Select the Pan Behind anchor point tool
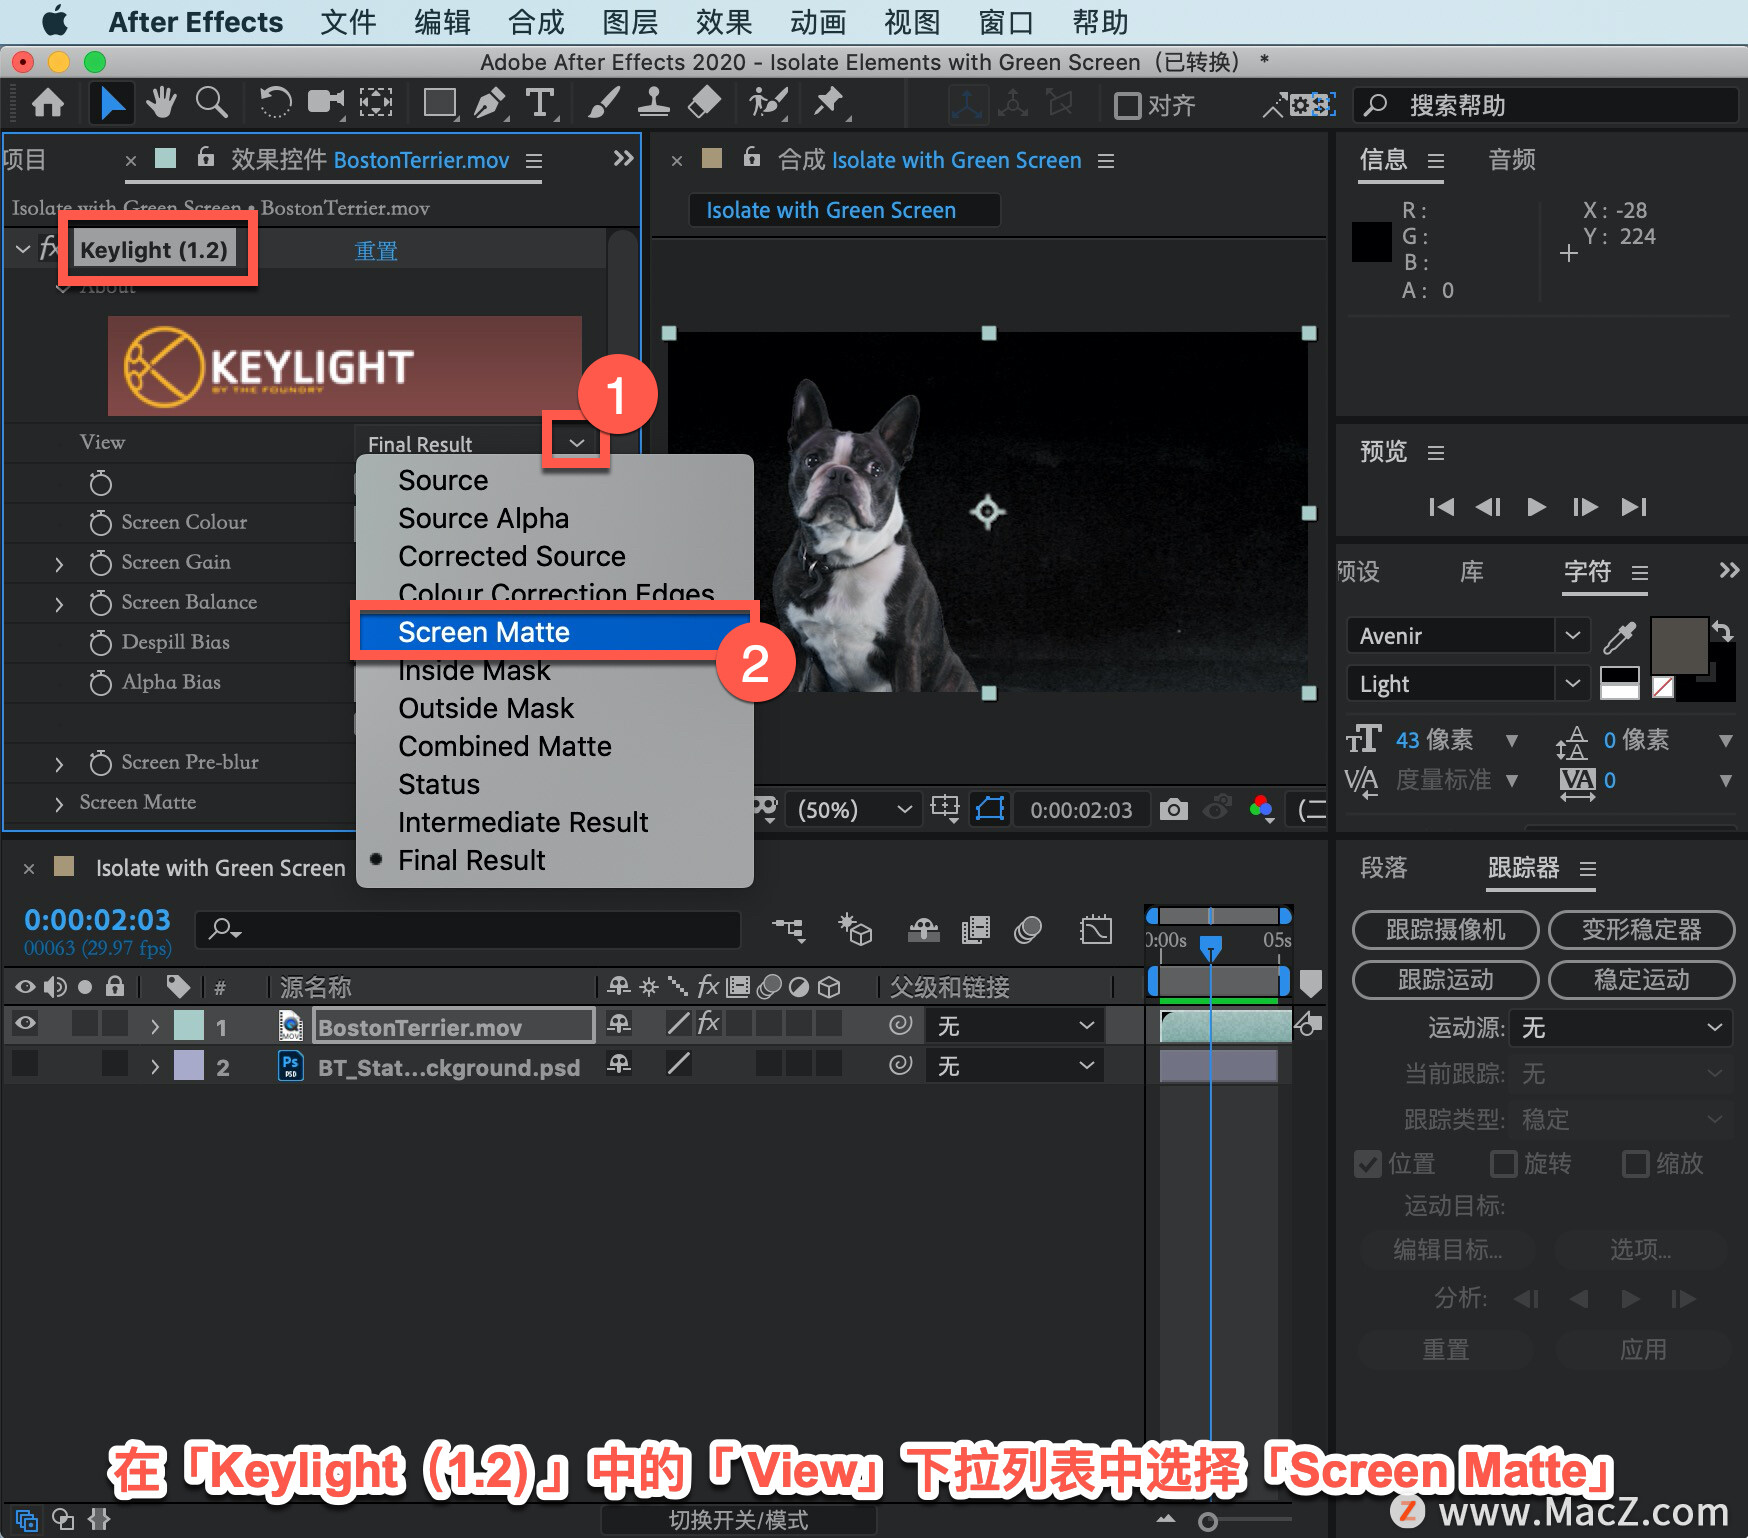 pyautogui.click(x=376, y=103)
